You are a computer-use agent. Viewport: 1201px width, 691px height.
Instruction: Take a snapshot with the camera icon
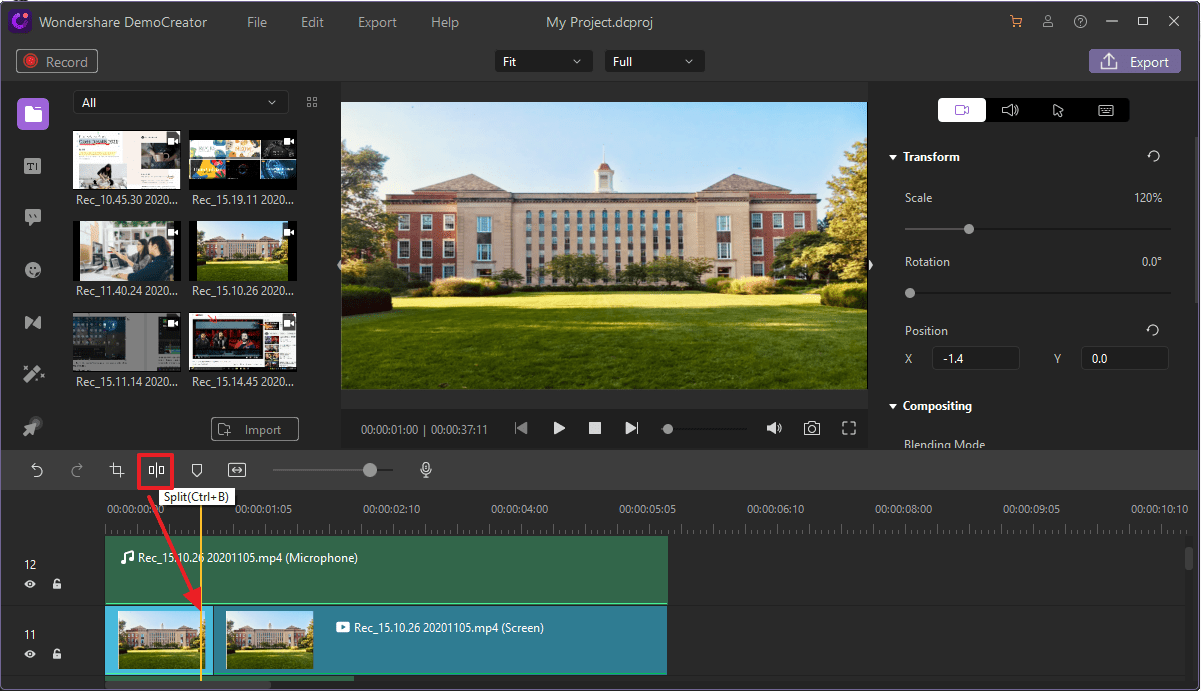coord(812,428)
